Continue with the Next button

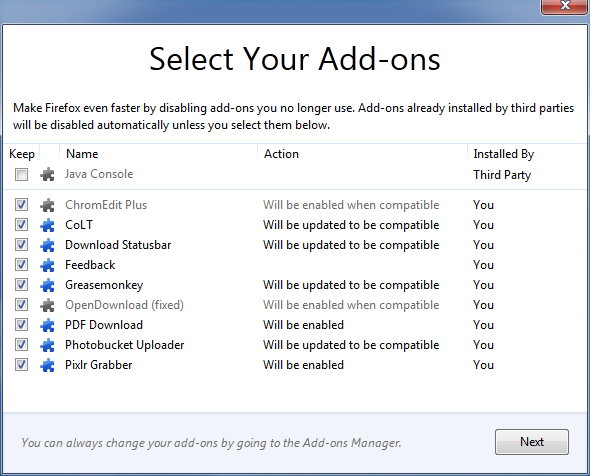(x=532, y=442)
